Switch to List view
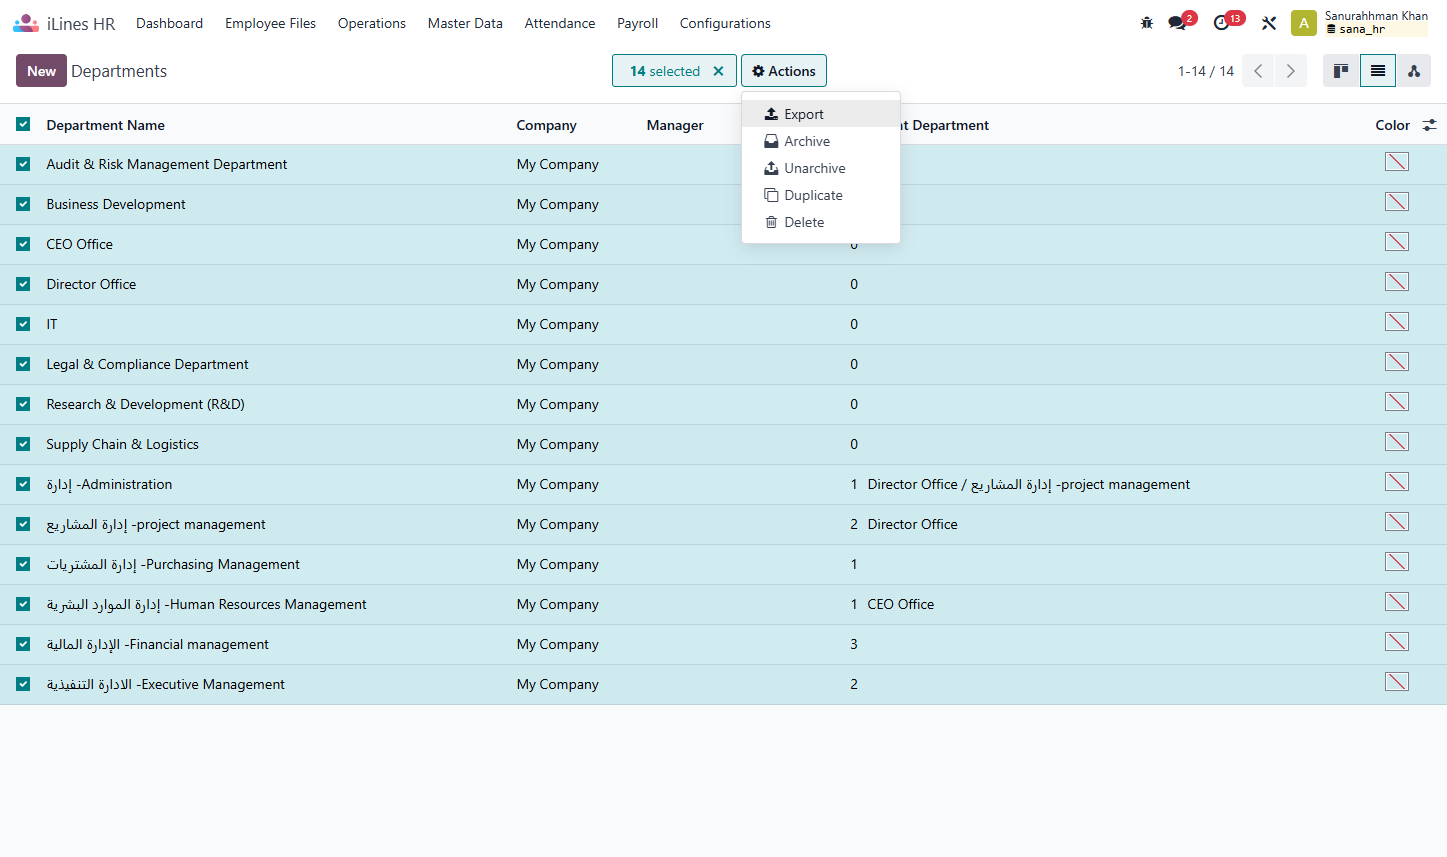This screenshot has width=1447, height=857. tap(1378, 71)
